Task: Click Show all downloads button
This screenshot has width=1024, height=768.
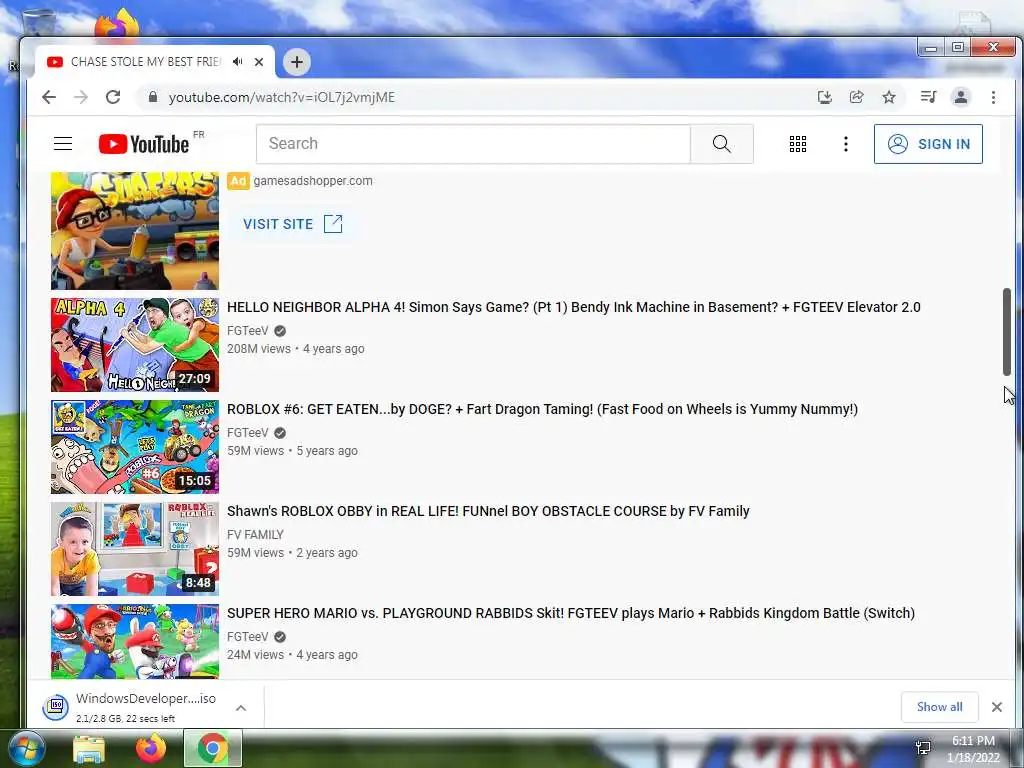Action: click(939, 707)
